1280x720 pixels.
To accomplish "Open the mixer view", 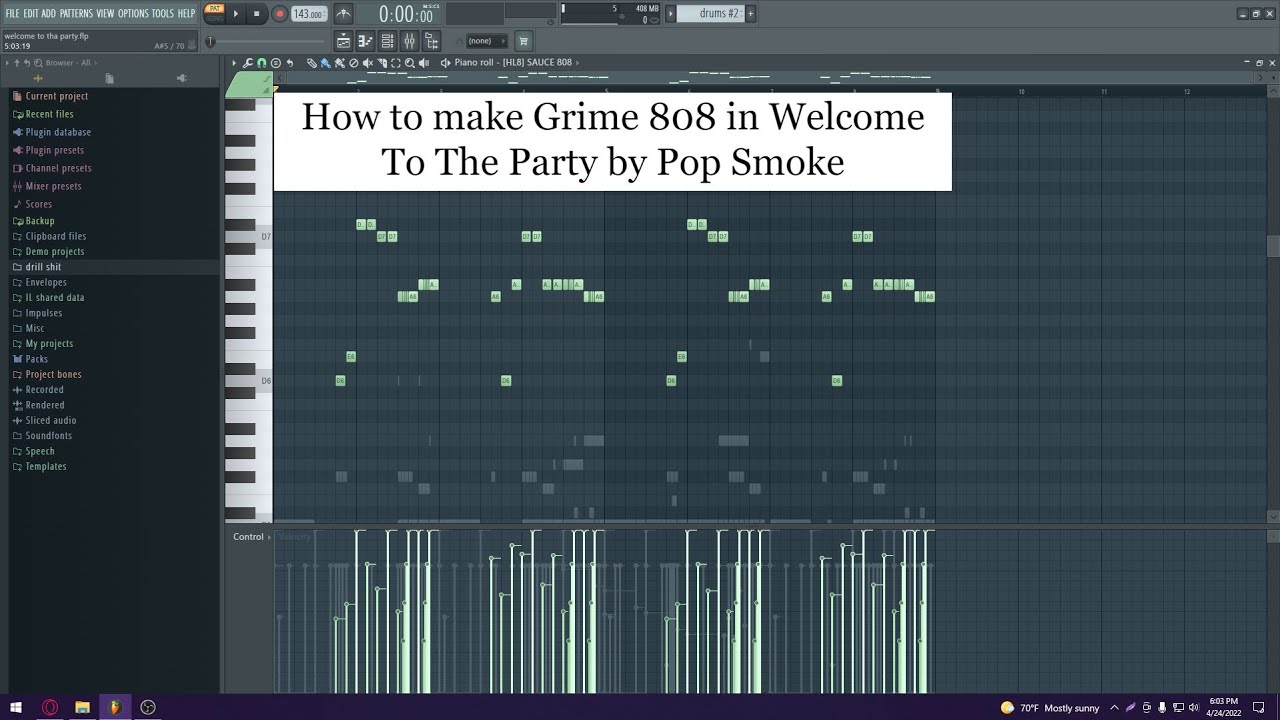I will point(409,41).
